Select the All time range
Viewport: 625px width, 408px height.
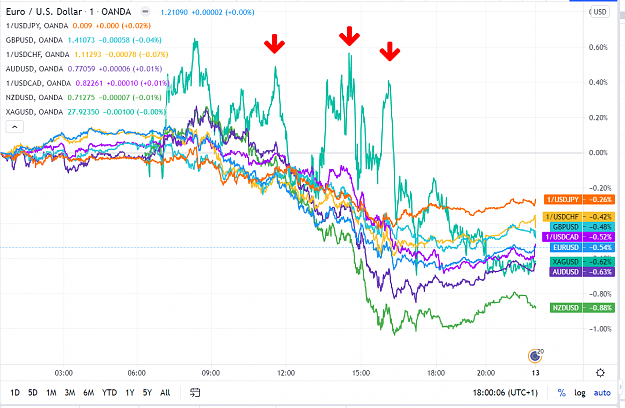click(165, 393)
